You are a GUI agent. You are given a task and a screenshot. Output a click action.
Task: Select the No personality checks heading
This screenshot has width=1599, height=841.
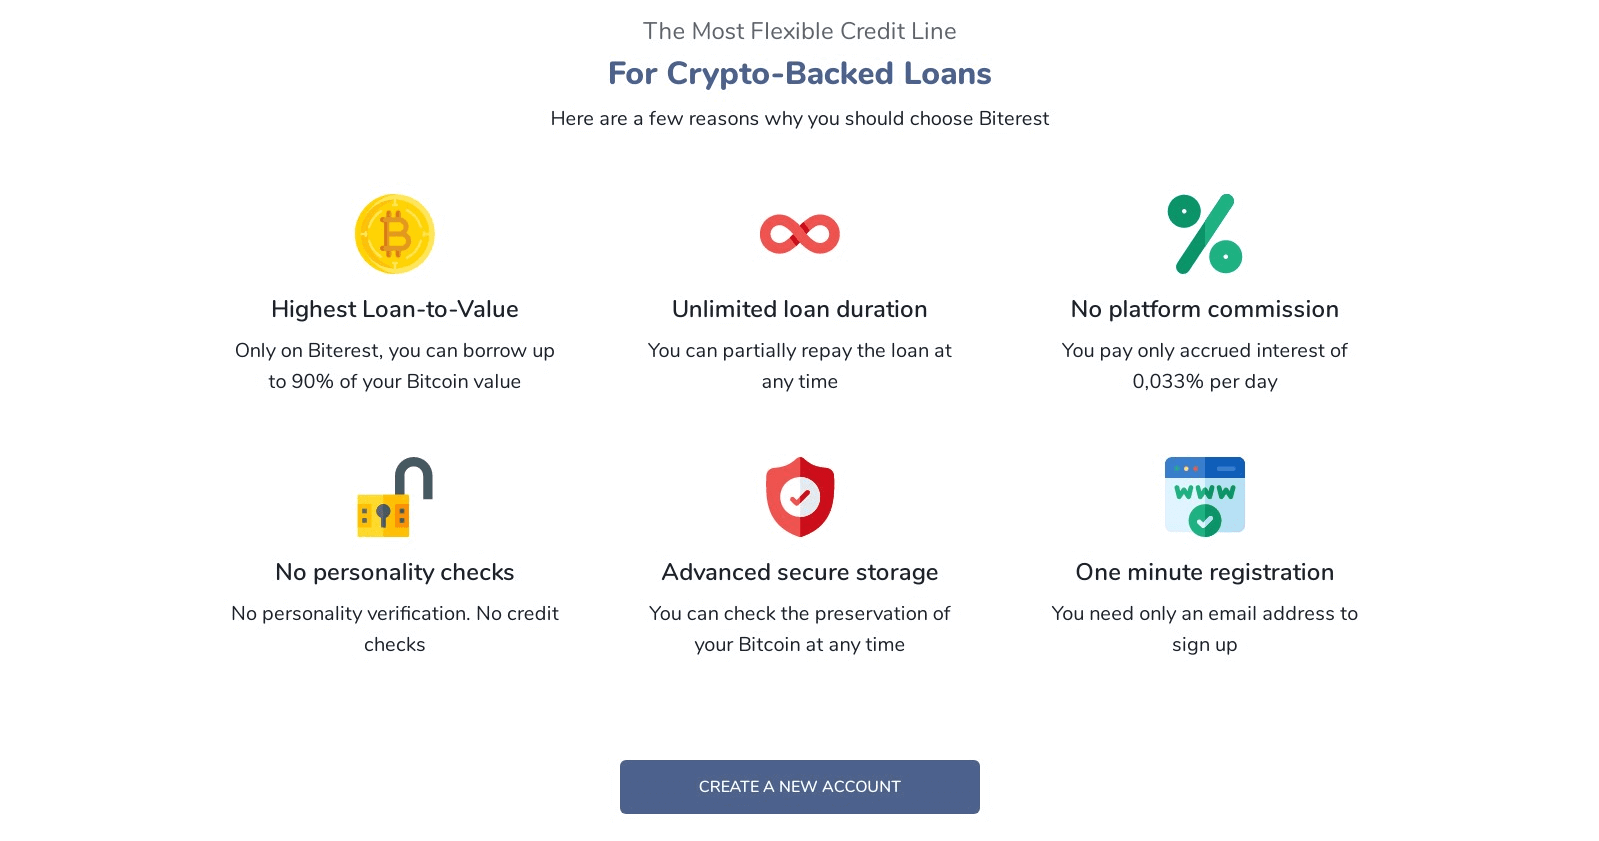click(x=395, y=572)
